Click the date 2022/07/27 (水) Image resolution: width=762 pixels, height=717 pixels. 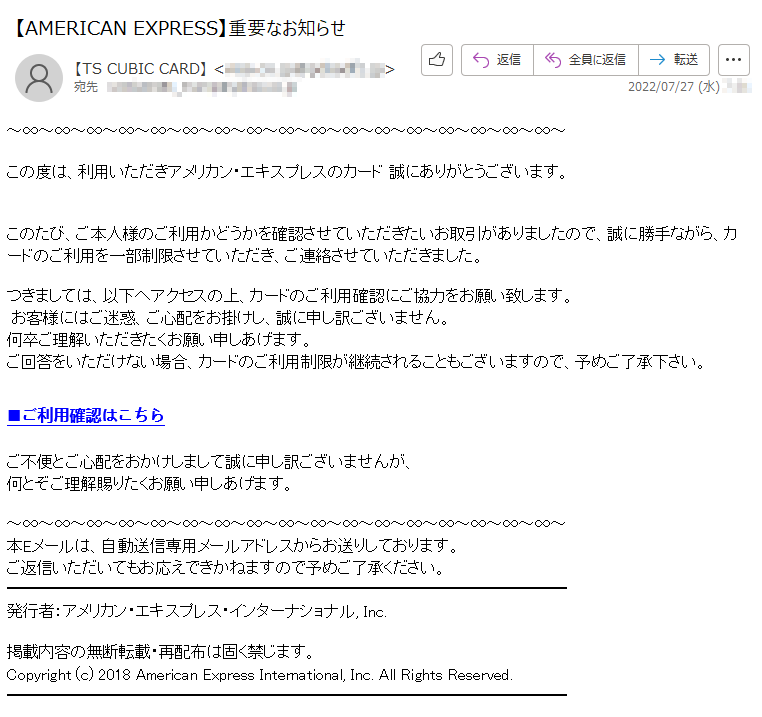[x=674, y=87]
